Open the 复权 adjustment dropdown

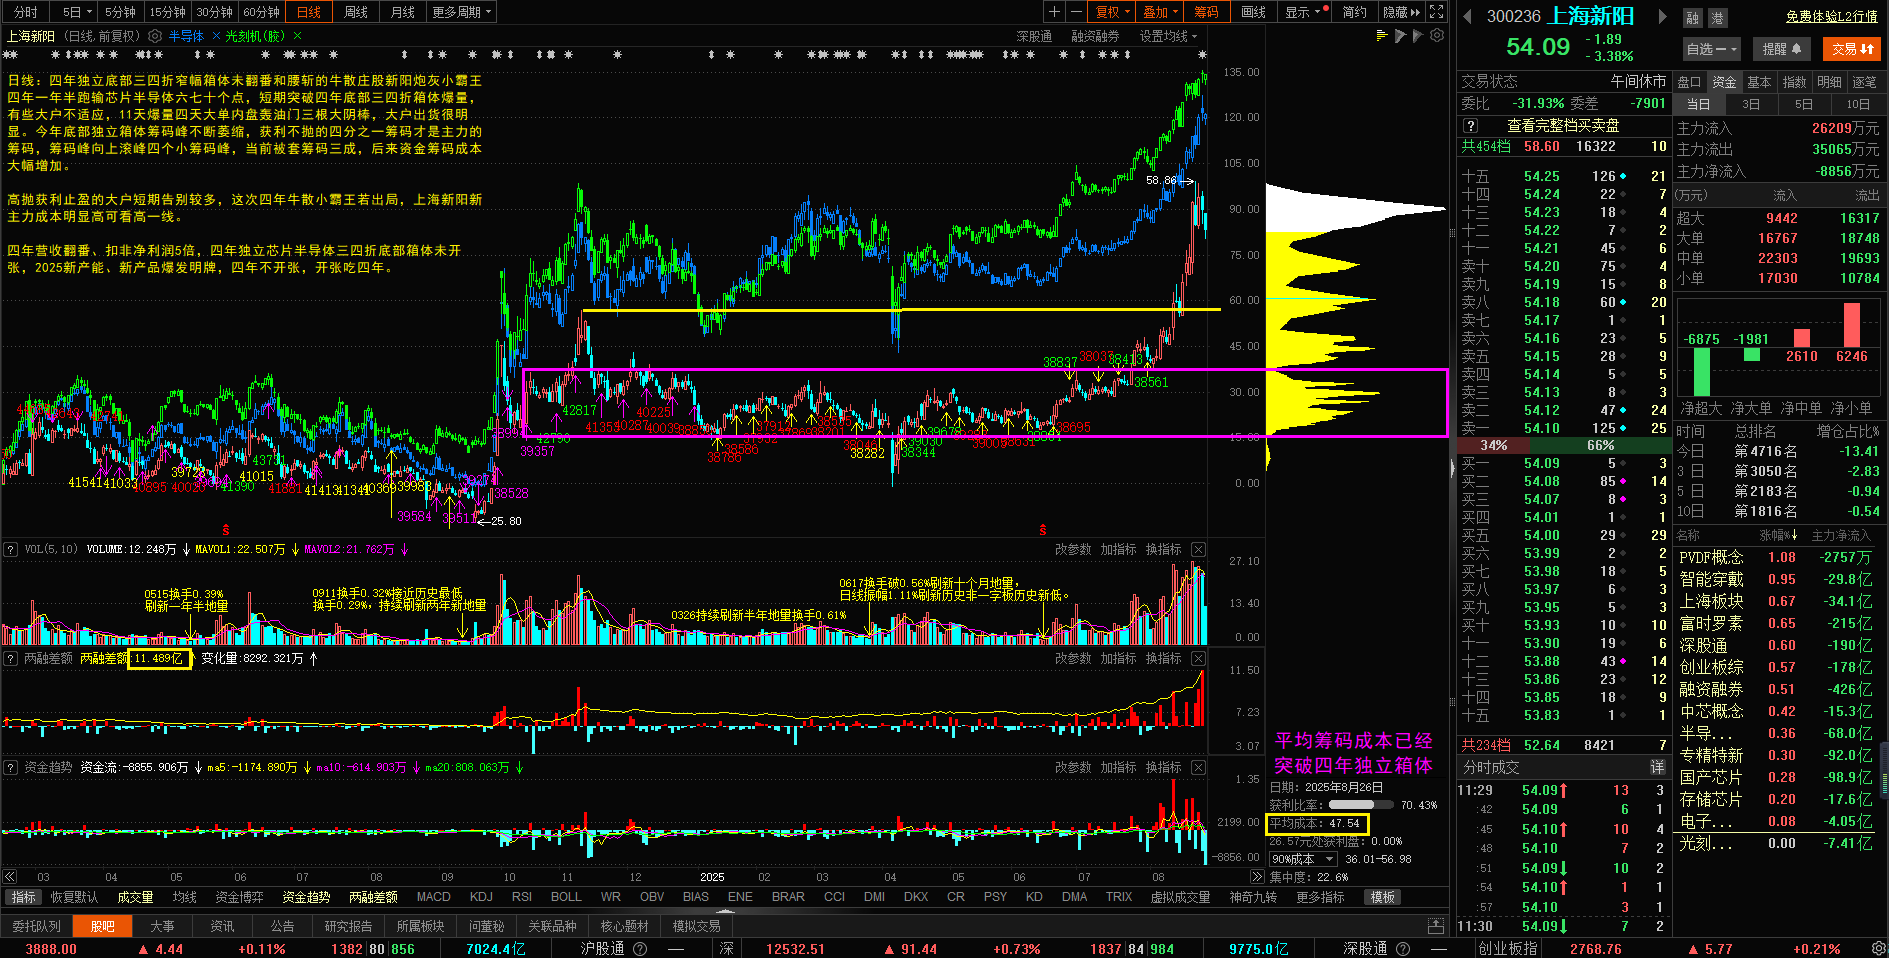click(1113, 12)
